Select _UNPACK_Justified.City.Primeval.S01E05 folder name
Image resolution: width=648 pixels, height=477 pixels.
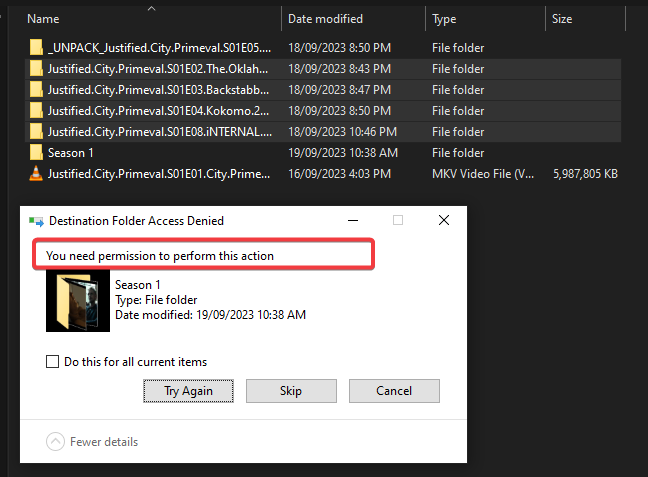(x=160, y=48)
